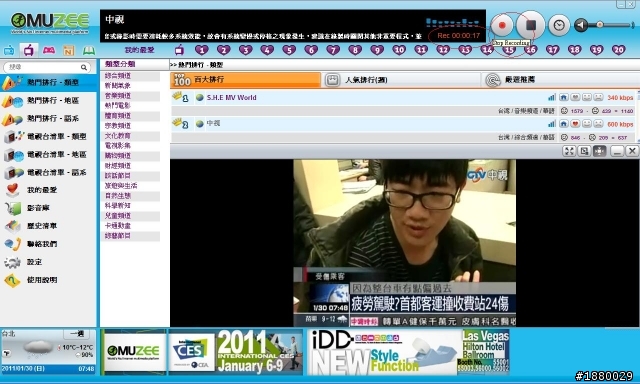
Task: Click the dark third video panel icon
Action: click(x=599, y=151)
